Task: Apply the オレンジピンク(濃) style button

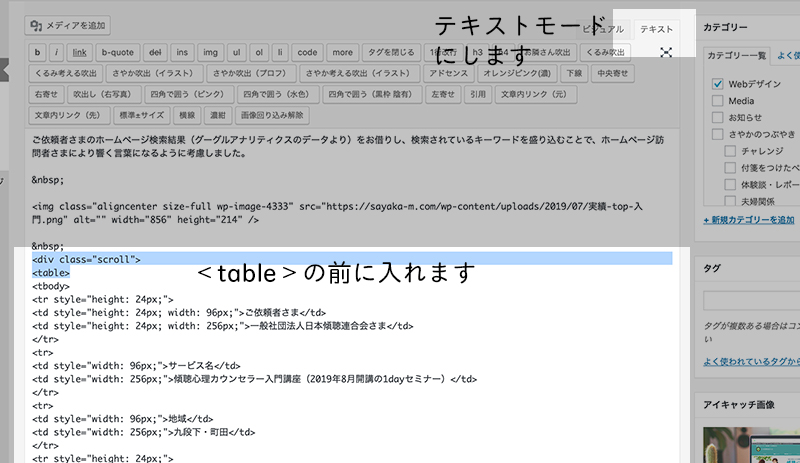Action: 517,73
